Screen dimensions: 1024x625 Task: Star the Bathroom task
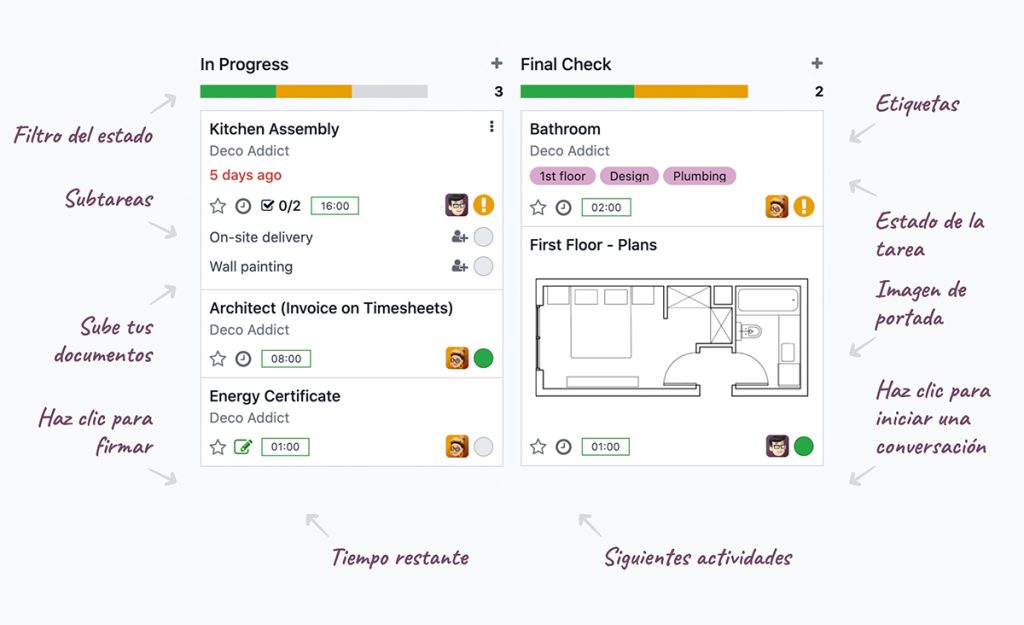pyautogui.click(x=538, y=208)
